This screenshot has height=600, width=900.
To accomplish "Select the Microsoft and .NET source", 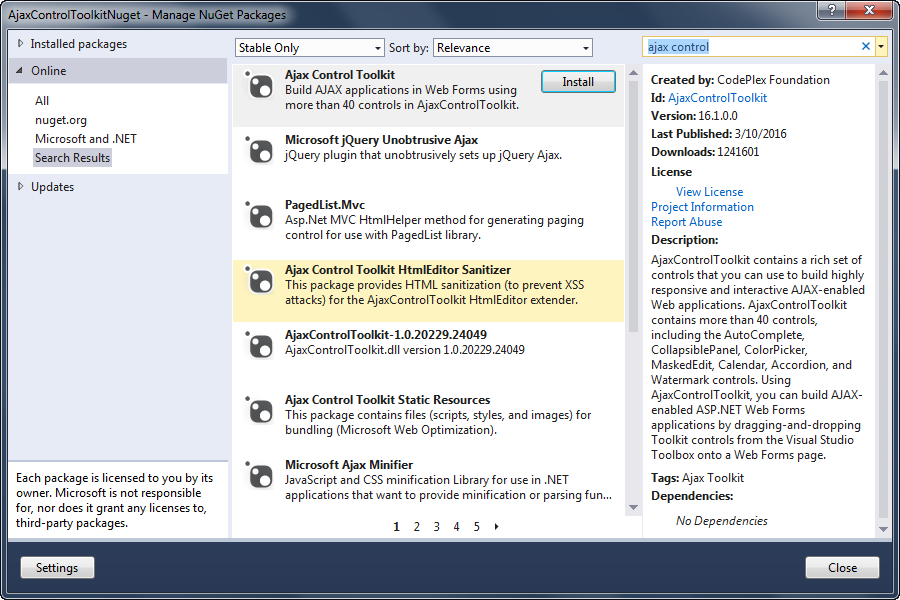I will point(86,139).
